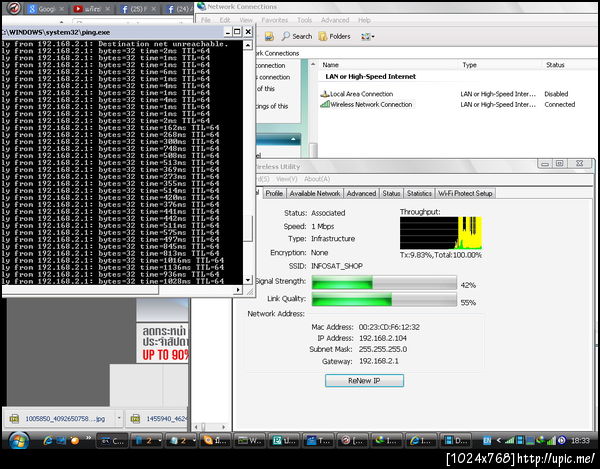The image size is (600, 469).
Task: Open the About(A) menu in wireless utility
Action: point(317,179)
